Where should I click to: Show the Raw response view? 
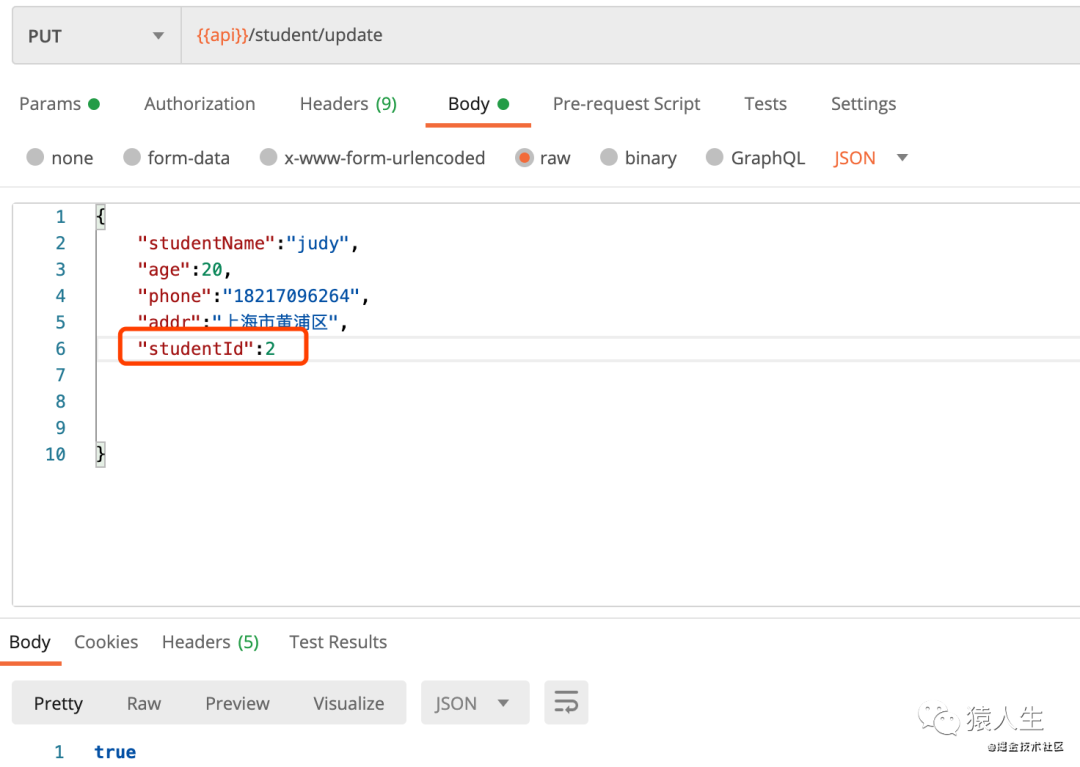point(144,703)
